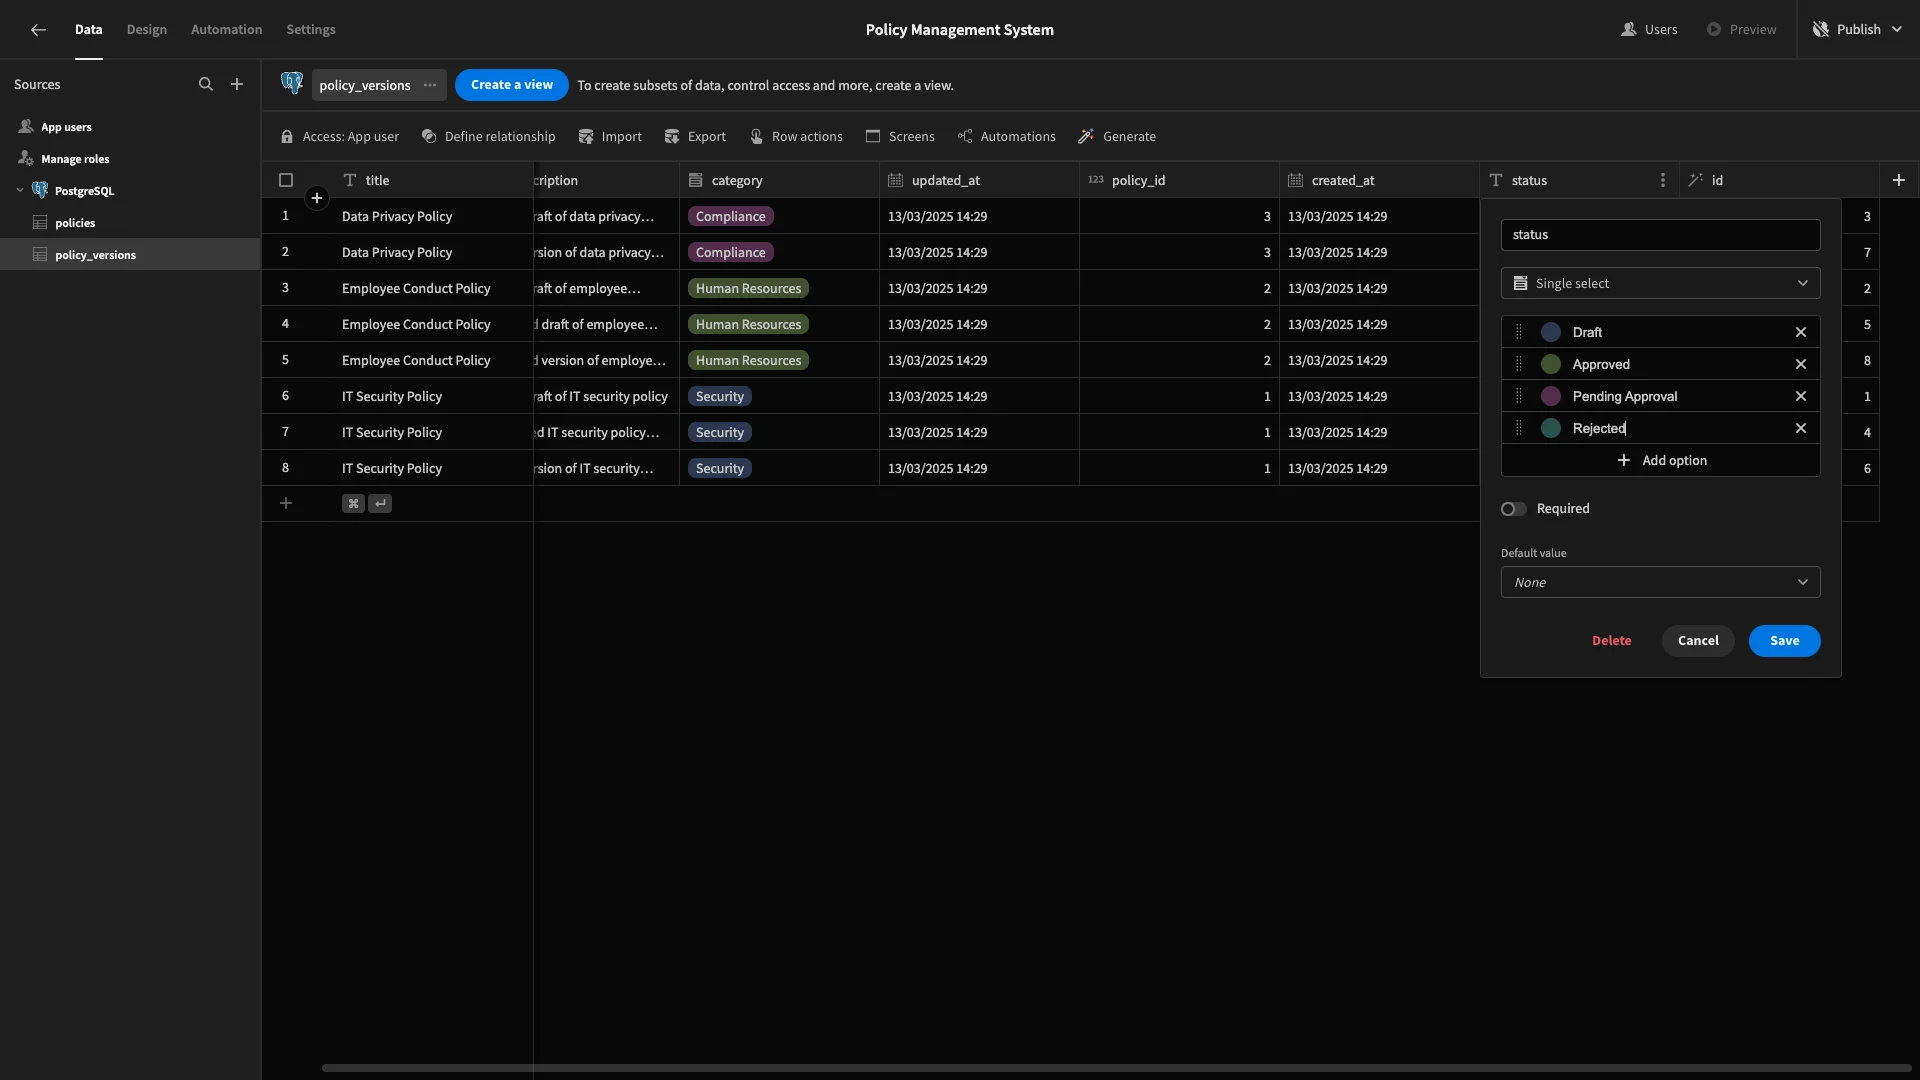Open Screens from toolbar
The height and width of the screenshot is (1080, 1920).
point(900,137)
